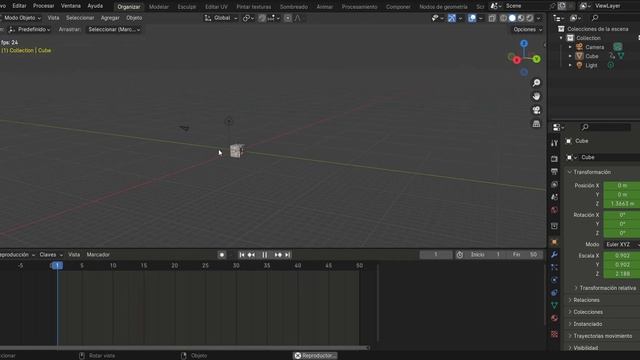Open the View Layer properties tab

[x=554, y=184]
